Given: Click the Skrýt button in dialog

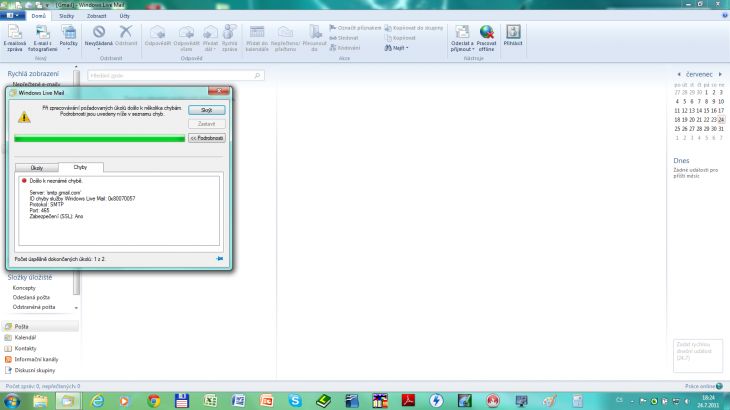Looking at the screenshot, I should click(x=207, y=110).
